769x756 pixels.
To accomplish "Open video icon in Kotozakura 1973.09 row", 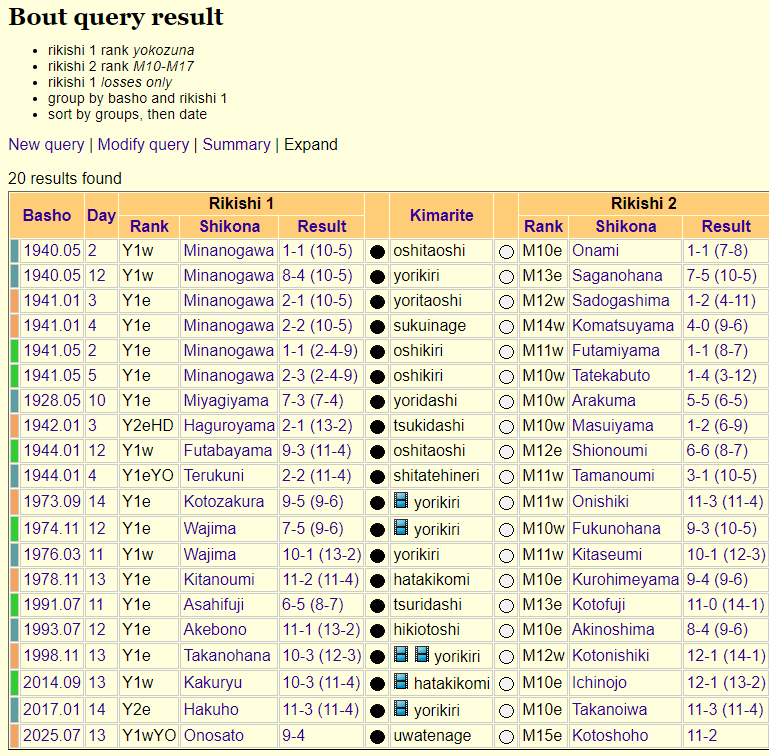I will point(401,500).
